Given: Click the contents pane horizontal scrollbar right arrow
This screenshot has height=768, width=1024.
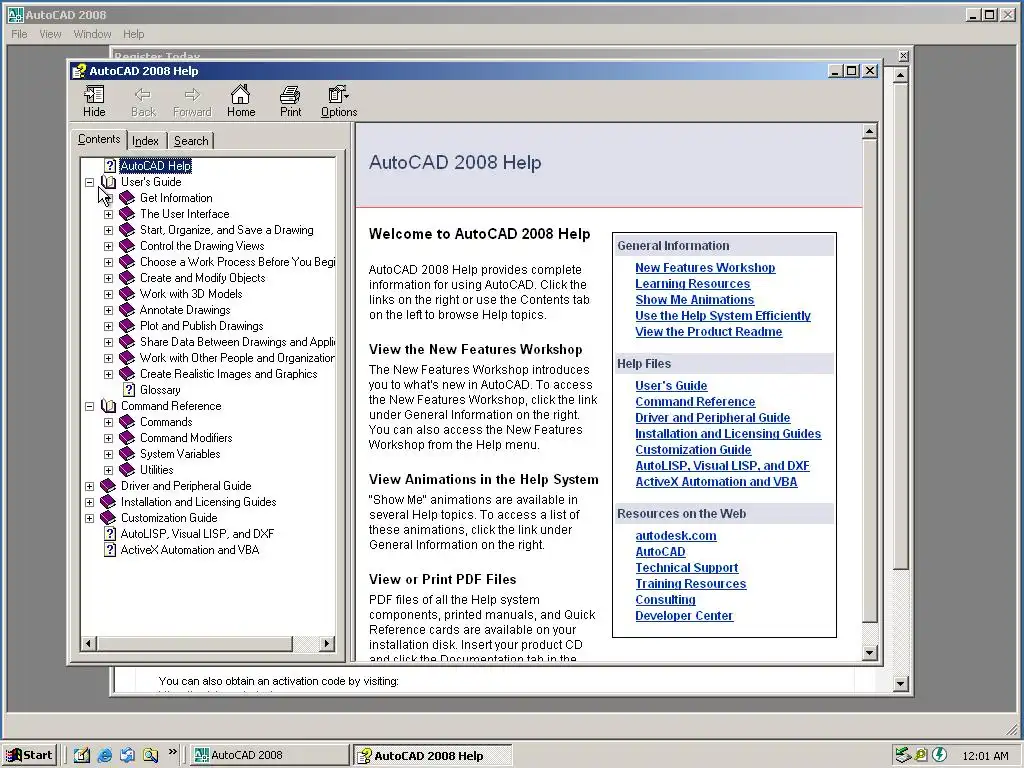Looking at the screenshot, I should [327, 644].
